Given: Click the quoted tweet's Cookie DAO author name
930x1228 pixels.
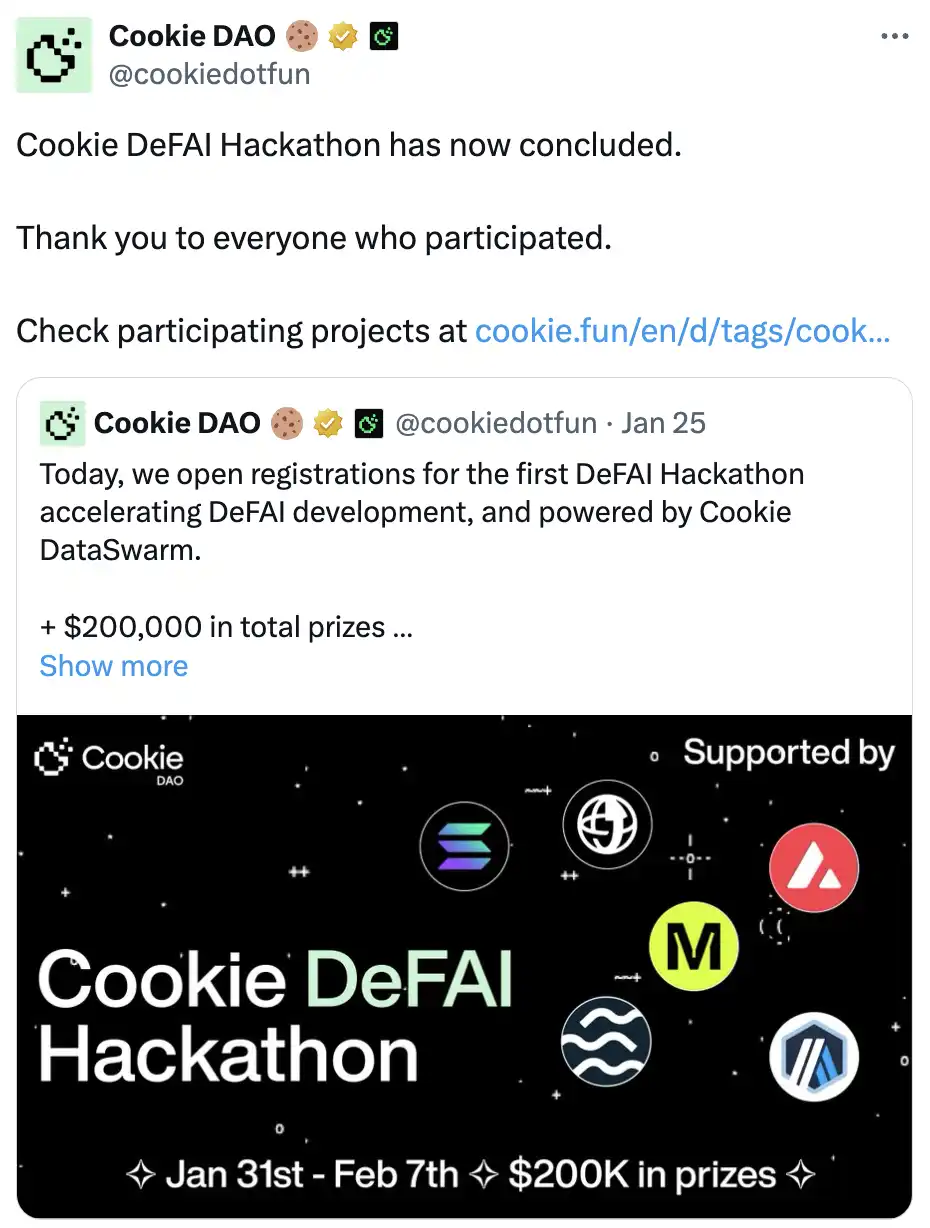Looking at the screenshot, I should pyautogui.click(x=176, y=424).
